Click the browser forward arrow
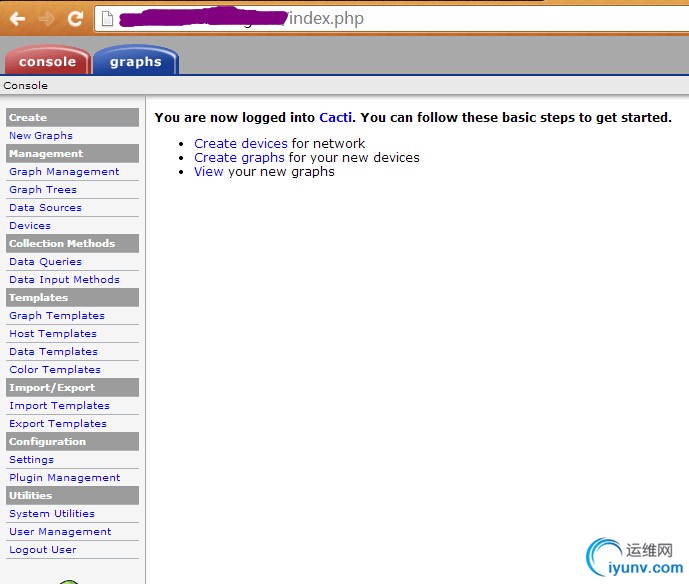 [46, 19]
